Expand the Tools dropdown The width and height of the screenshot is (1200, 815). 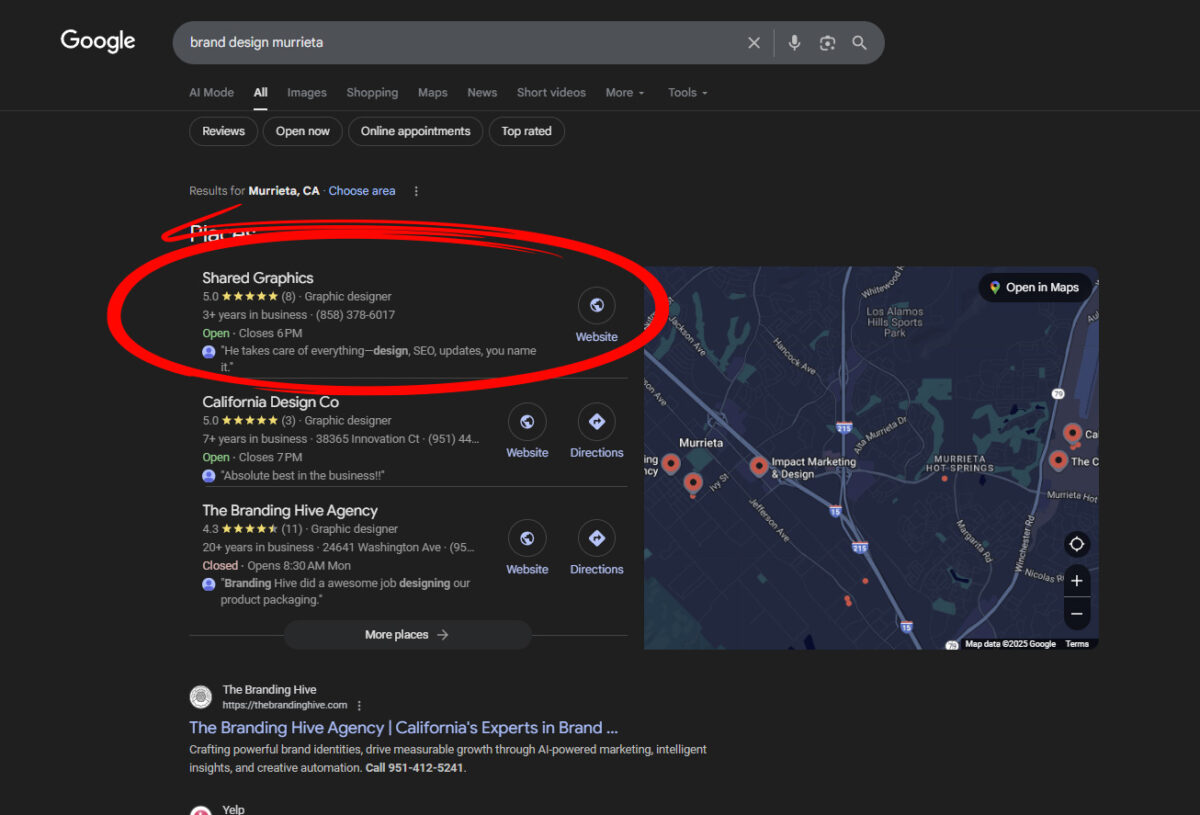coord(687,92)
